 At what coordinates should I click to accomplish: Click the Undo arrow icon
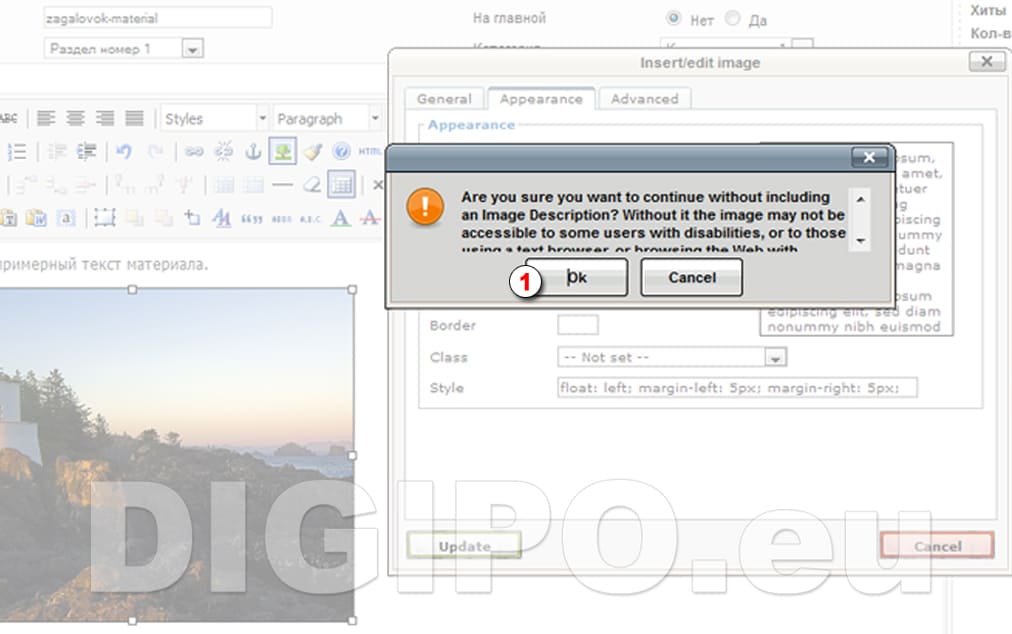124,151
